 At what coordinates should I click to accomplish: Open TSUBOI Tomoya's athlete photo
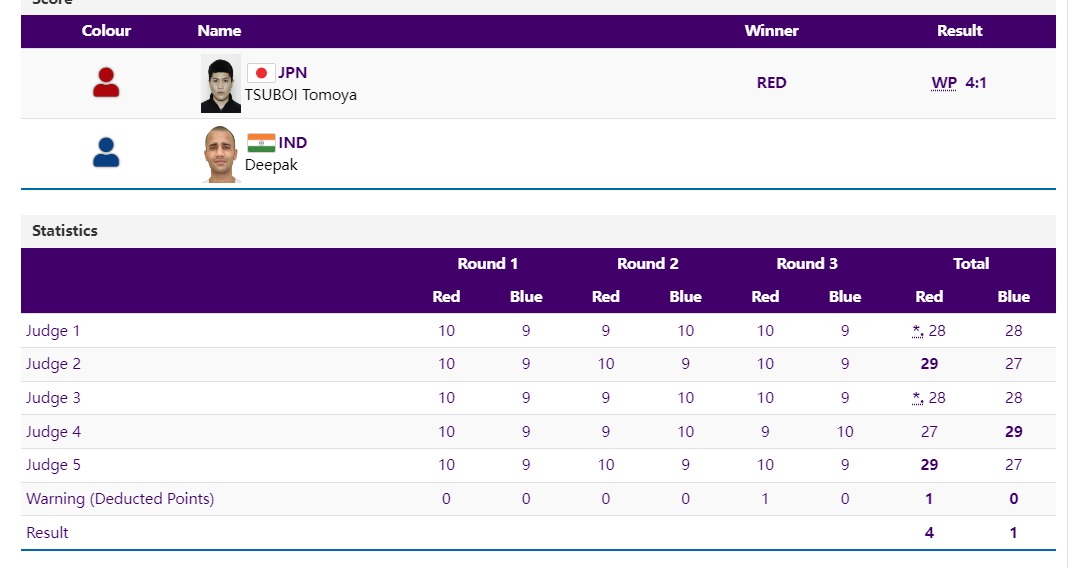click(x=220, y=84)
